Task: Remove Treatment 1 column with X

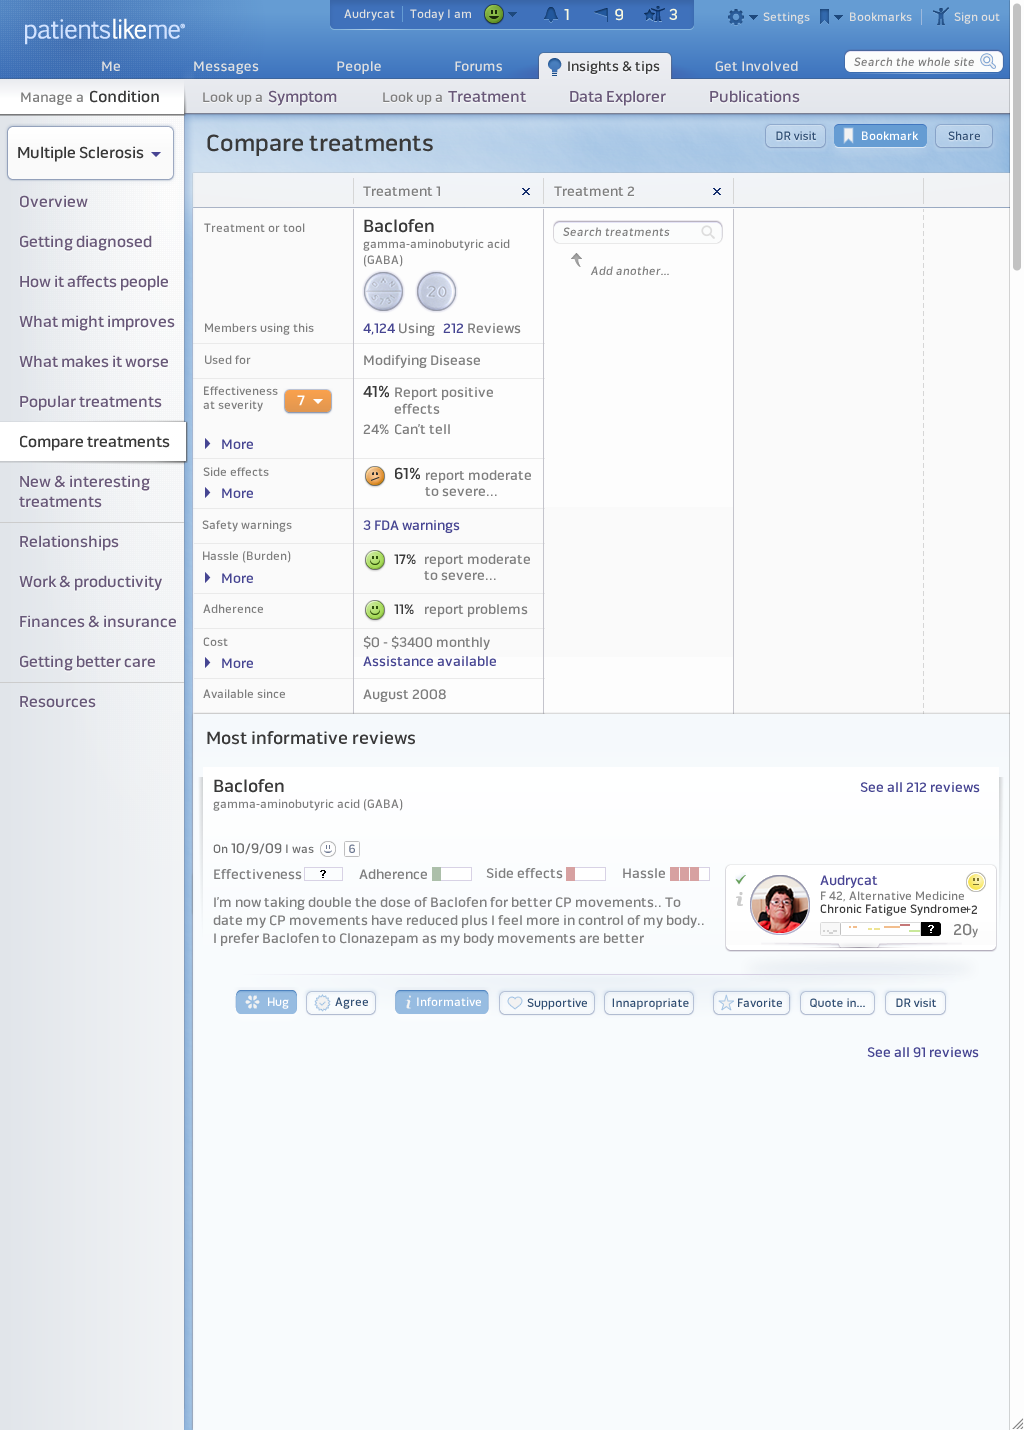Action: (x=526, y=191)
